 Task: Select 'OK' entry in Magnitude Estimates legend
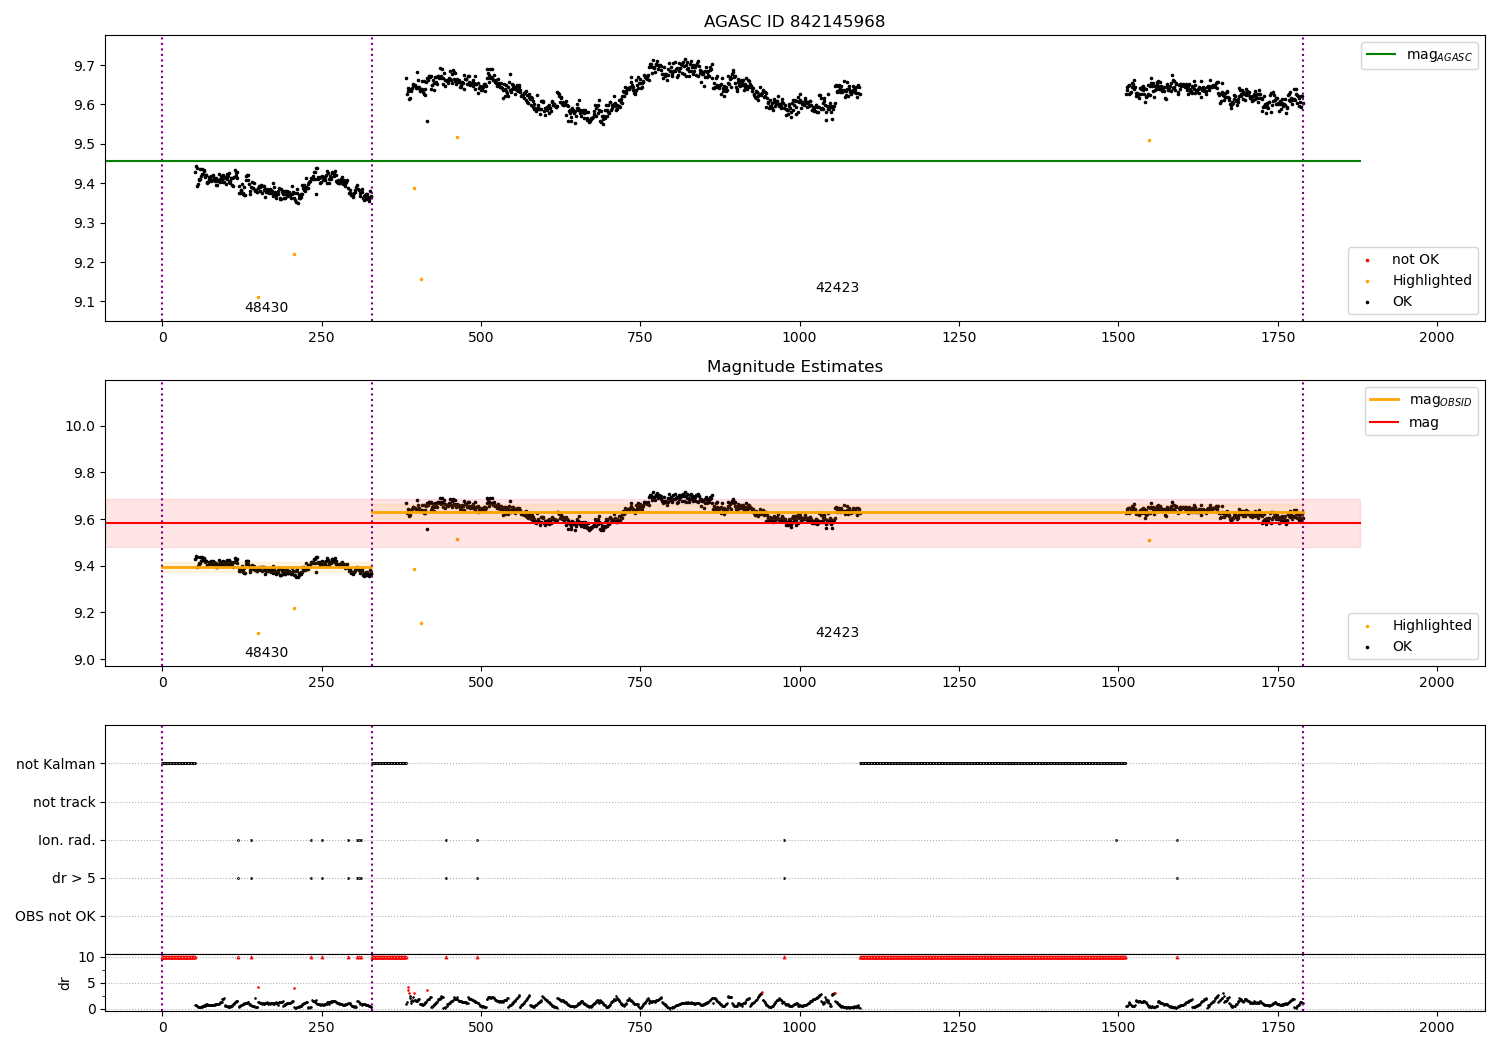click(x=1402, y=647)
